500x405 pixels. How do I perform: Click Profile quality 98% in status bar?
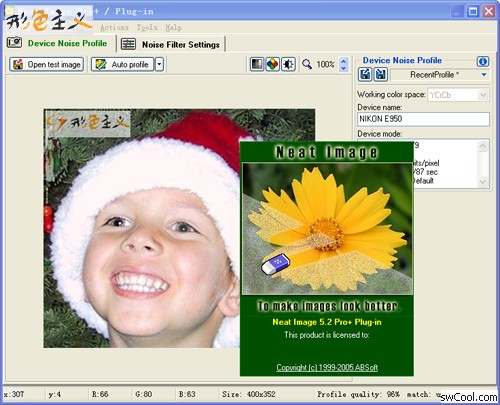pos(358,394)
